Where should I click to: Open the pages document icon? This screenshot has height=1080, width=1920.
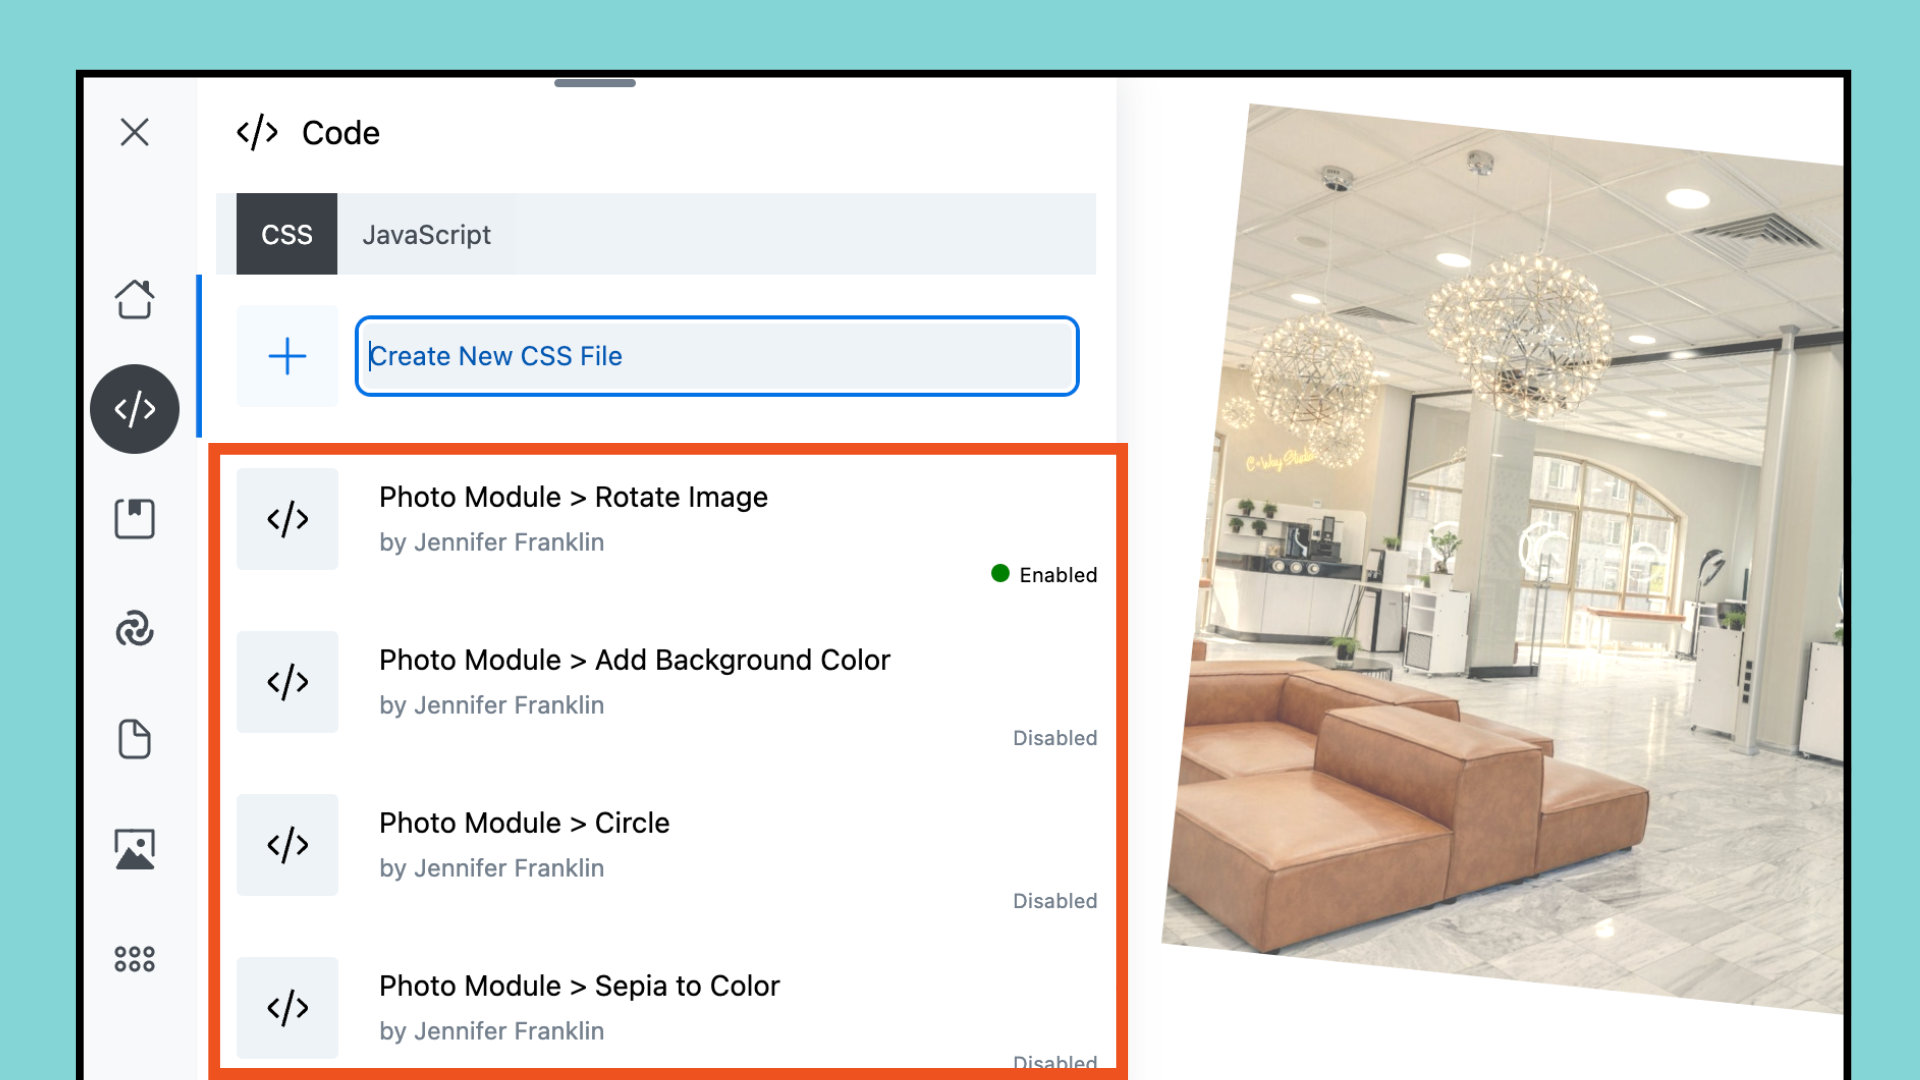134,739
